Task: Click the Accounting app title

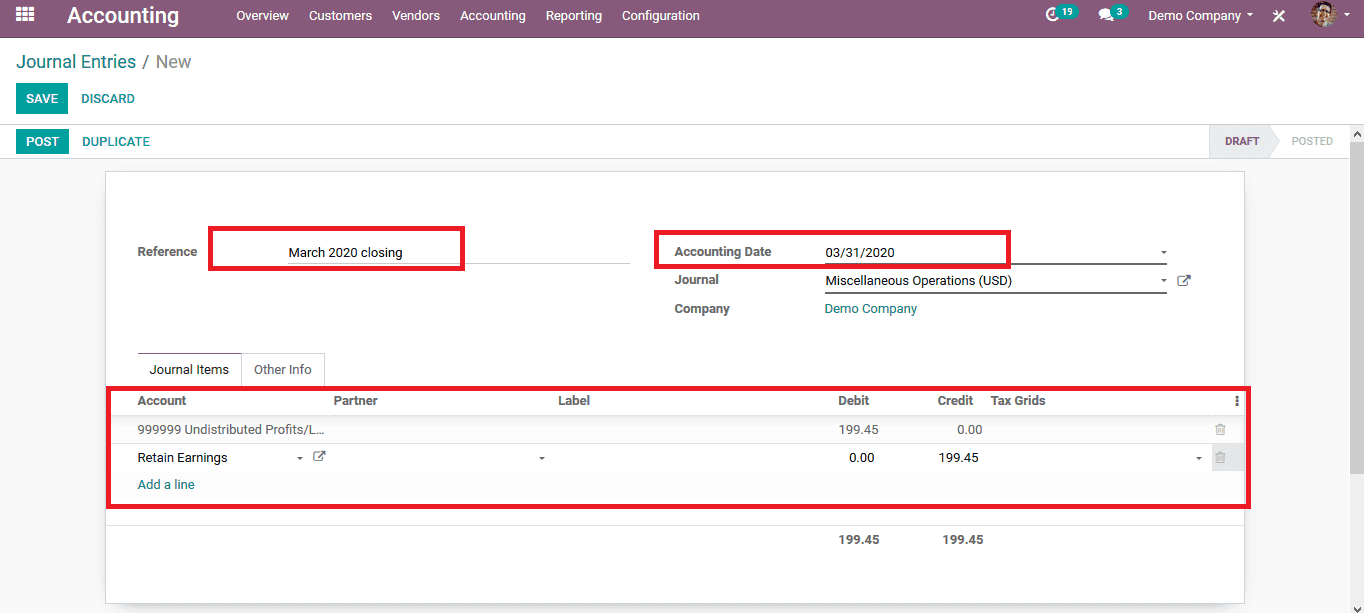Action: point(123,16)
